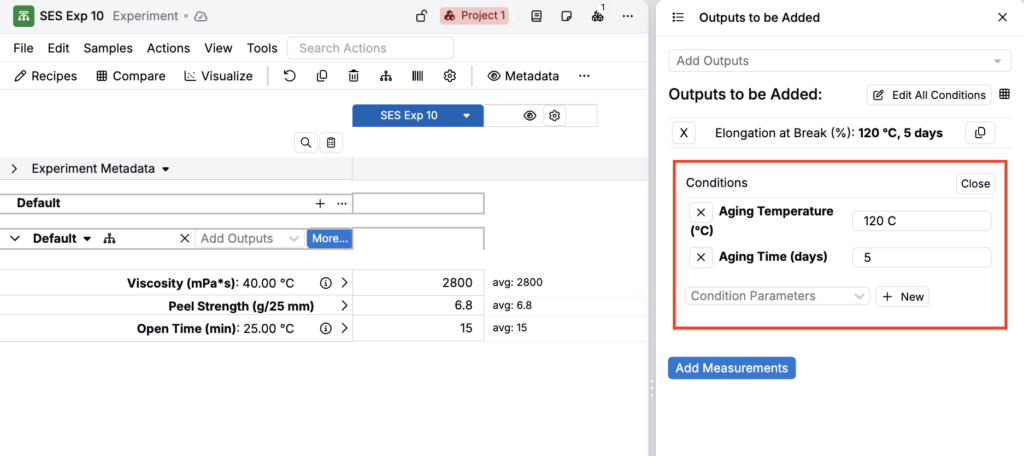Open the notifications icon with badge 1

598,16
